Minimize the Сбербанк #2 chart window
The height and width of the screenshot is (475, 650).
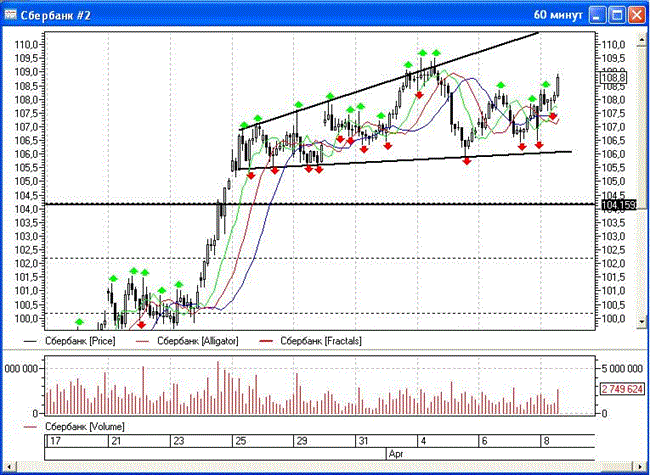(x=597, y=15)
